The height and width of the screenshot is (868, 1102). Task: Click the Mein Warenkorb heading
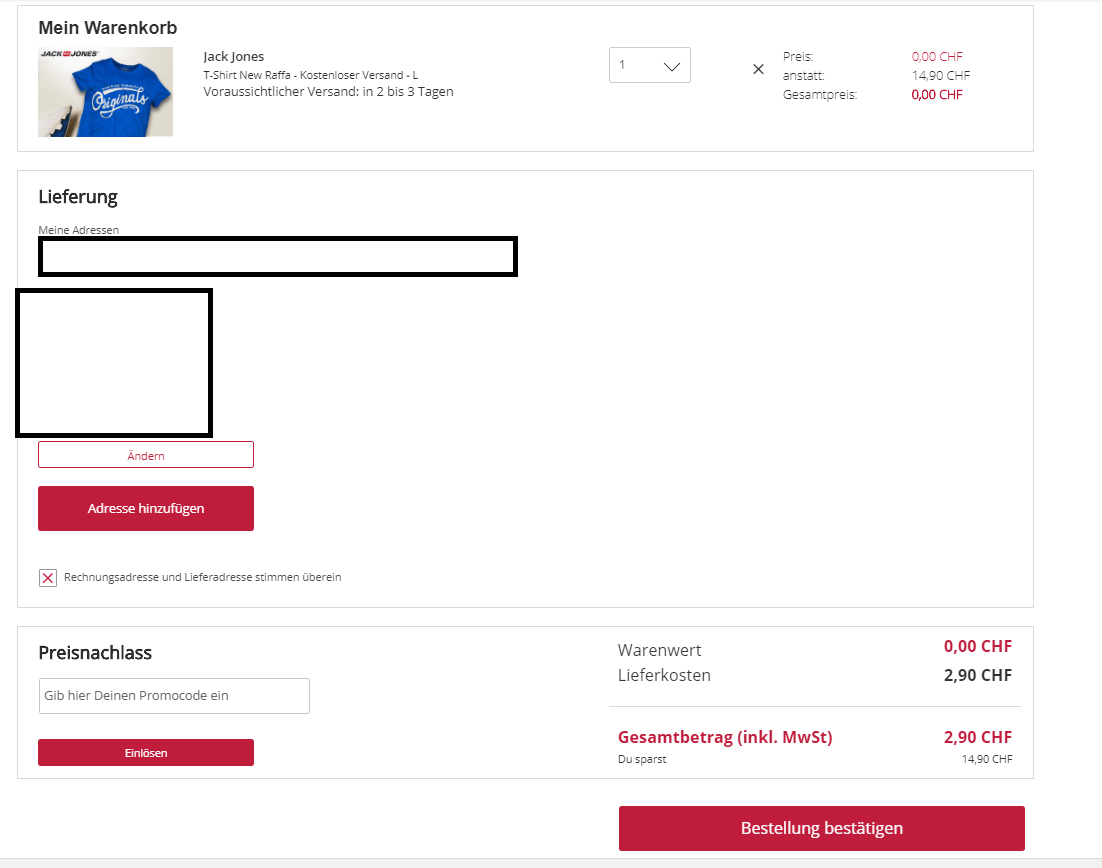[107, 28]
